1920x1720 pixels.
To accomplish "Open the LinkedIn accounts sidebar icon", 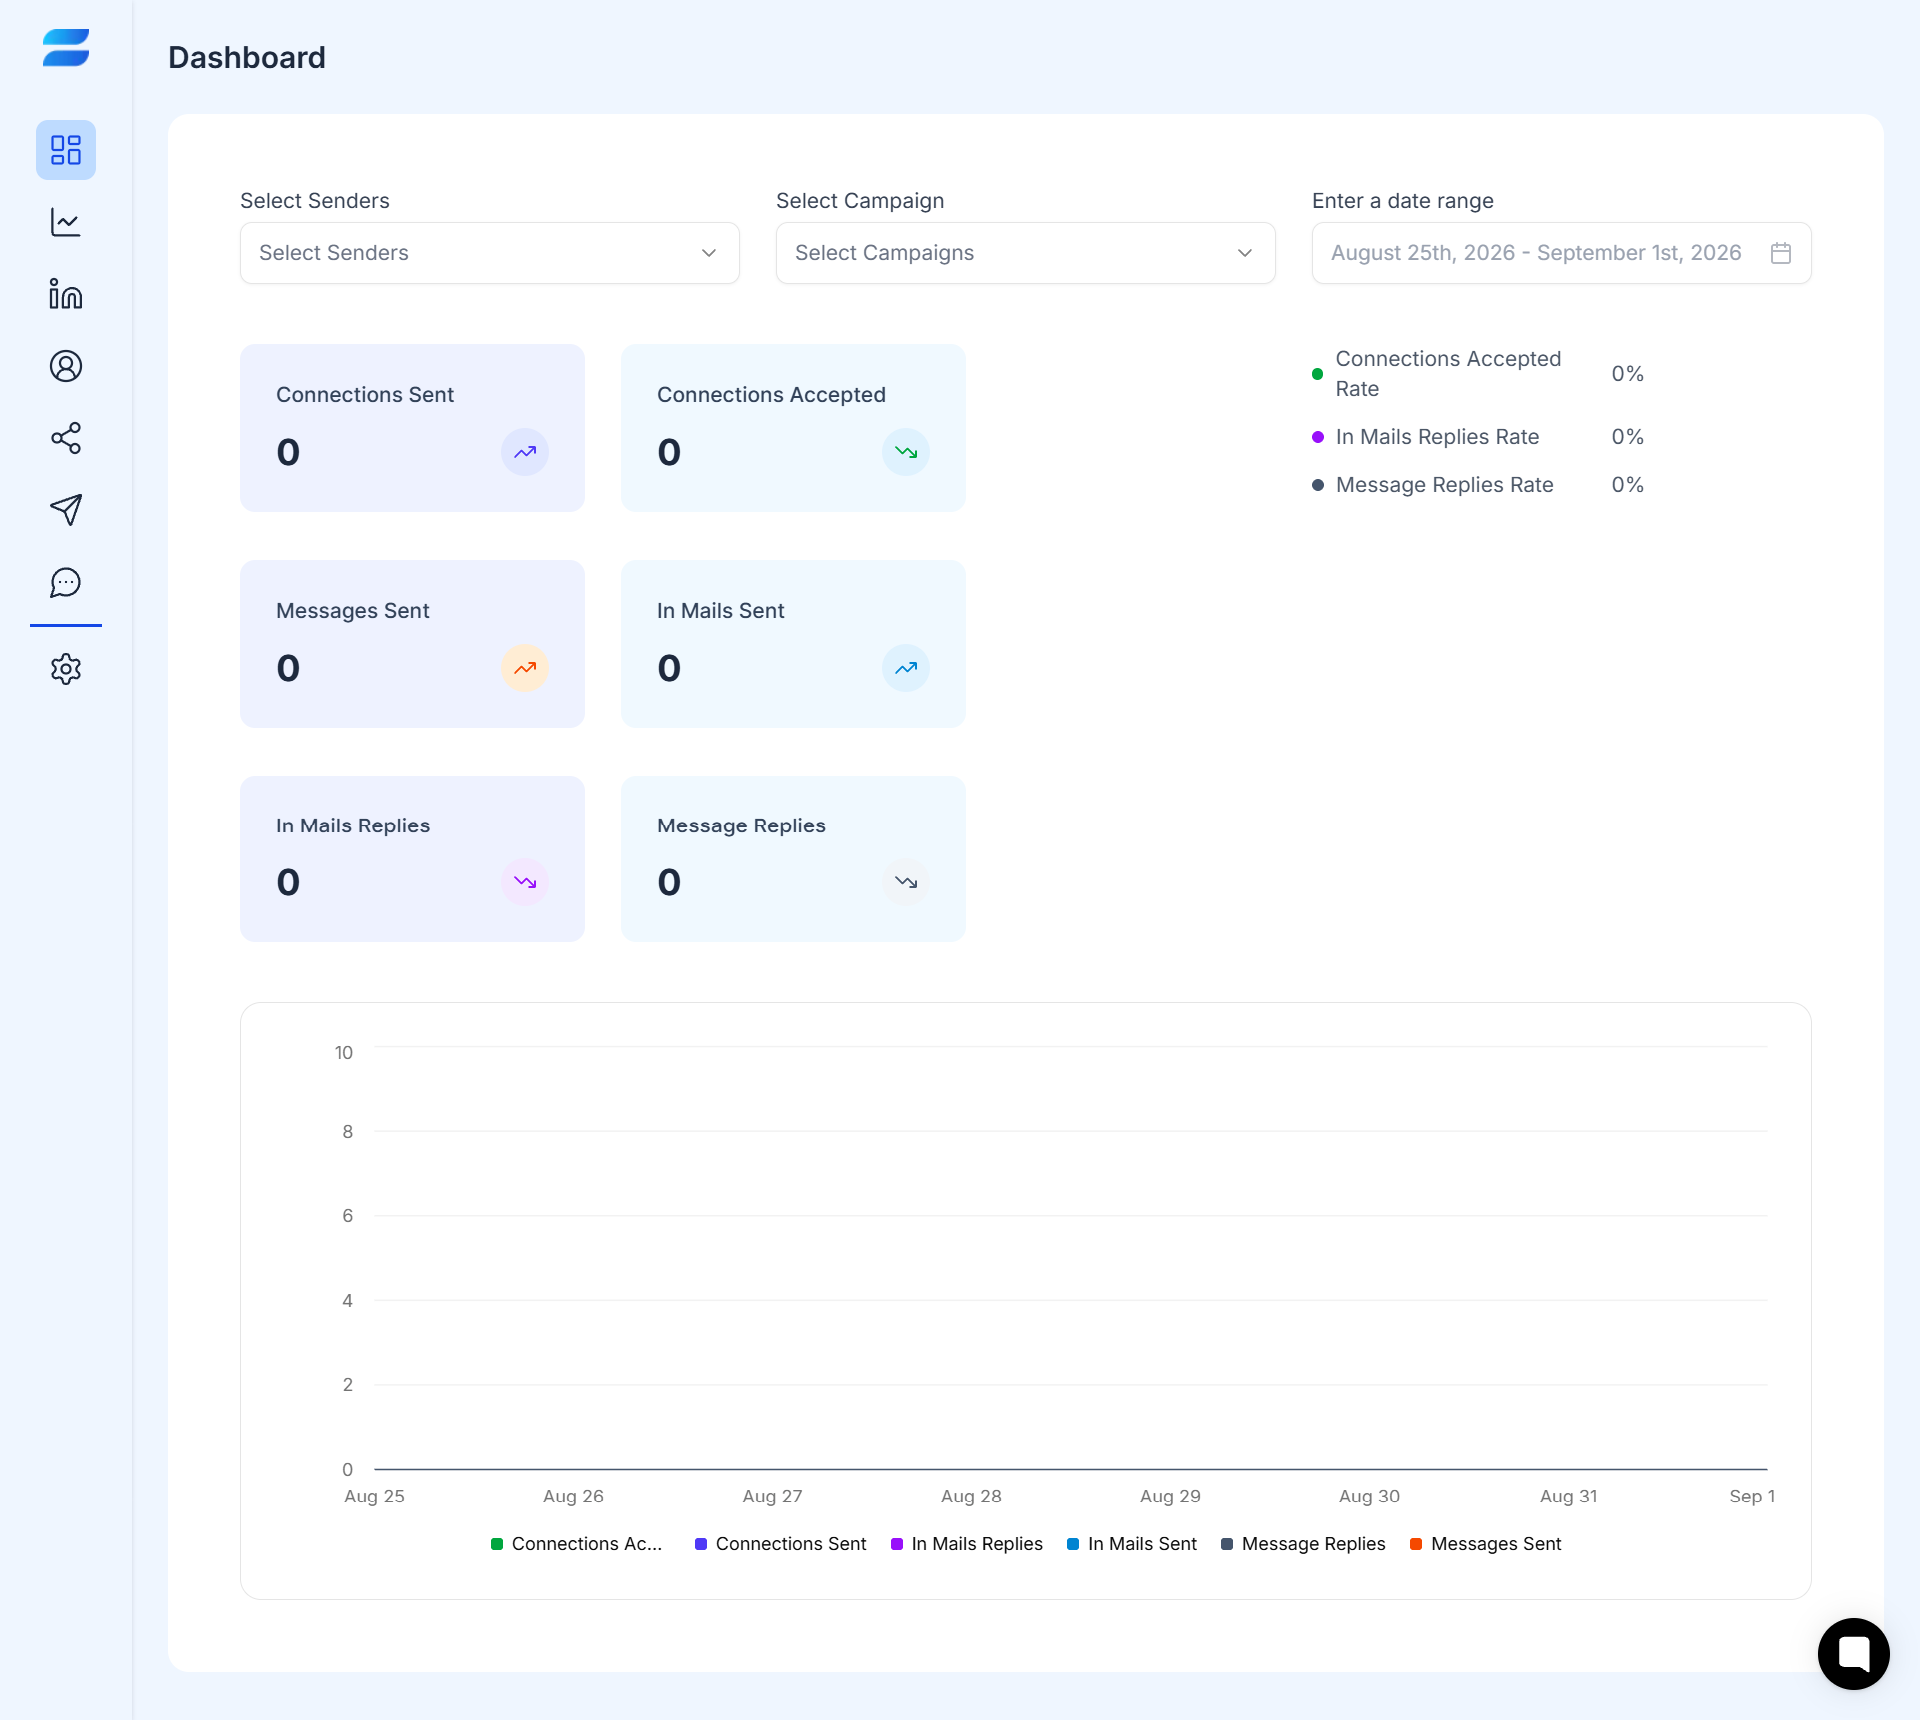I will click(x=66, y=294).
